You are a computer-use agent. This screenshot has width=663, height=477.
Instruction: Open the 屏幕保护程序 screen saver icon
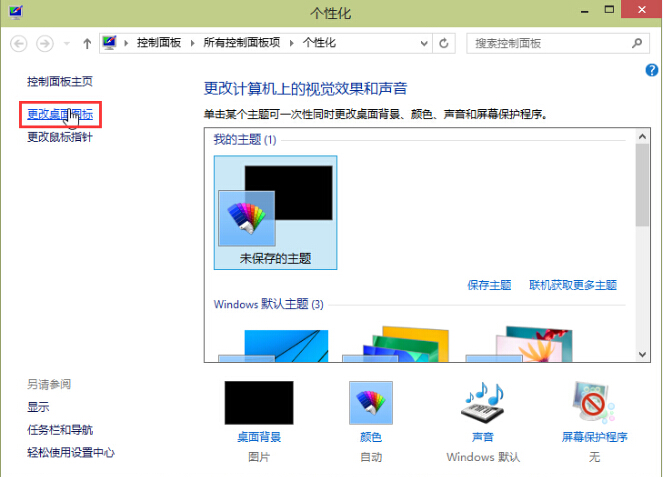[594, 404]
